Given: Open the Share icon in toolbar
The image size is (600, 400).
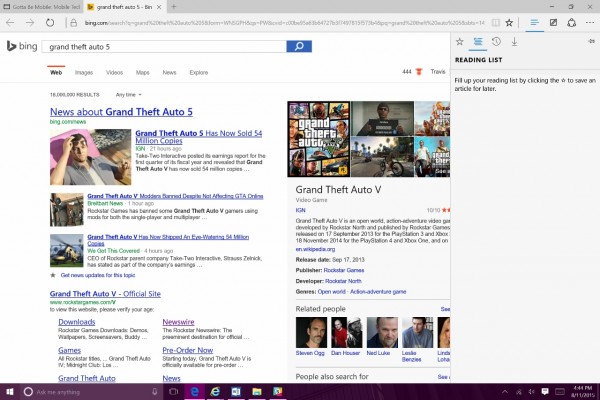Looking at the screenshot, I should (572, 23).
